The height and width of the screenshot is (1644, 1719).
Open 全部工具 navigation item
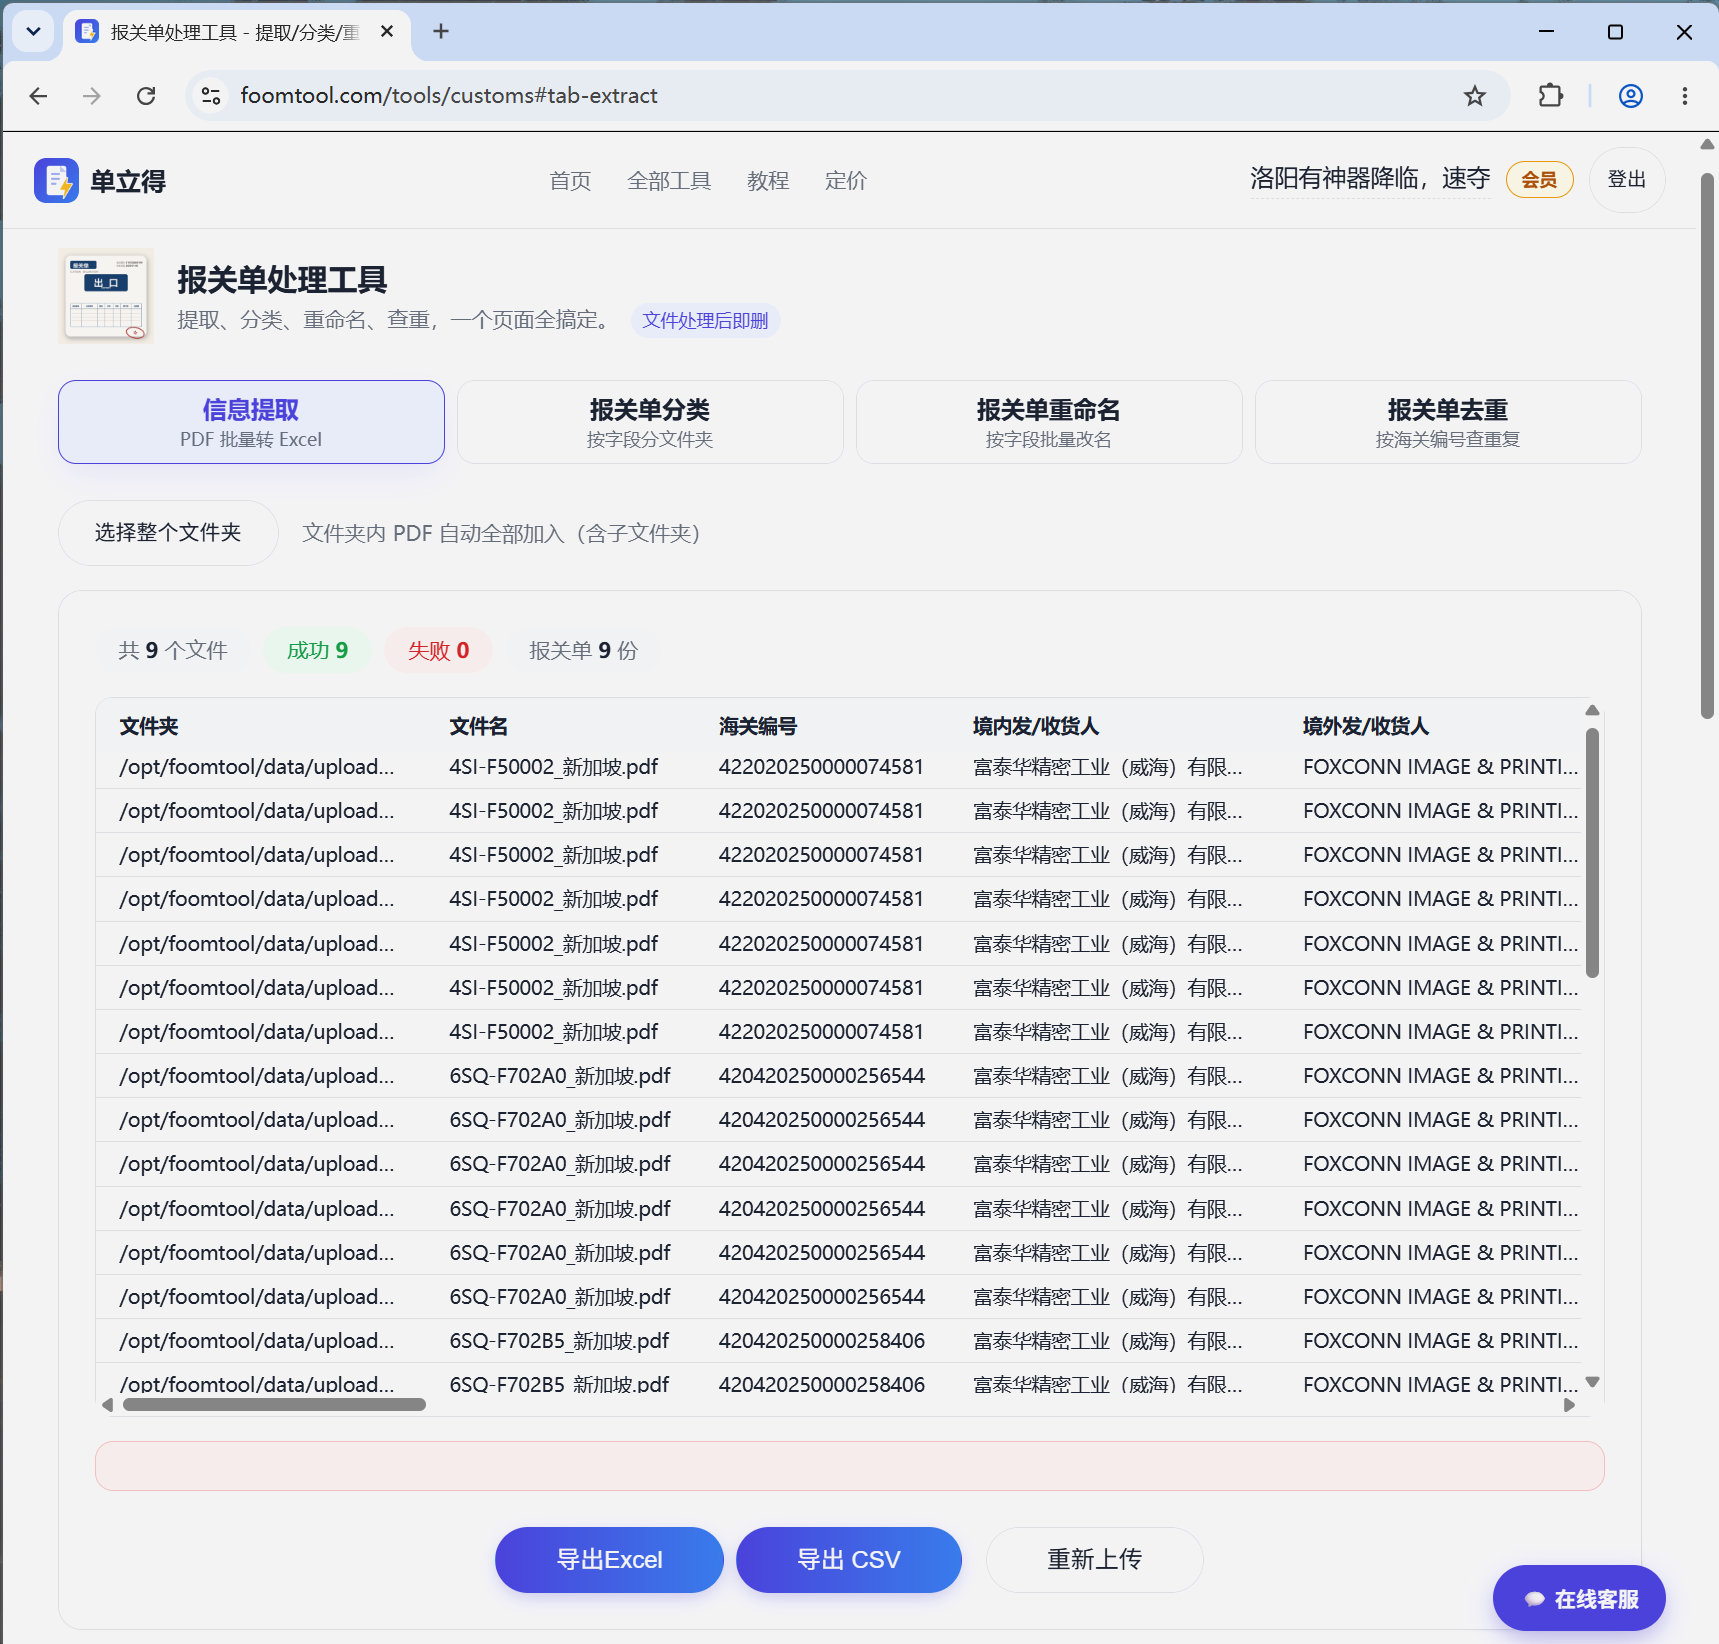coord(669,181)
